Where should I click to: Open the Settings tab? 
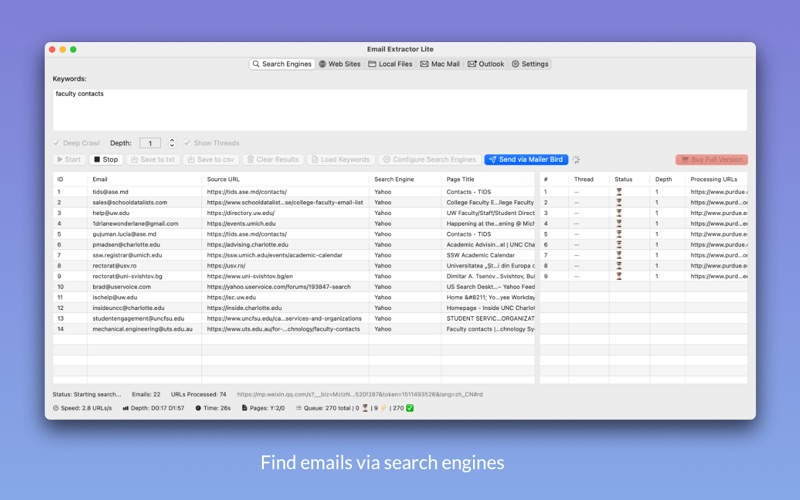(530, 64)
